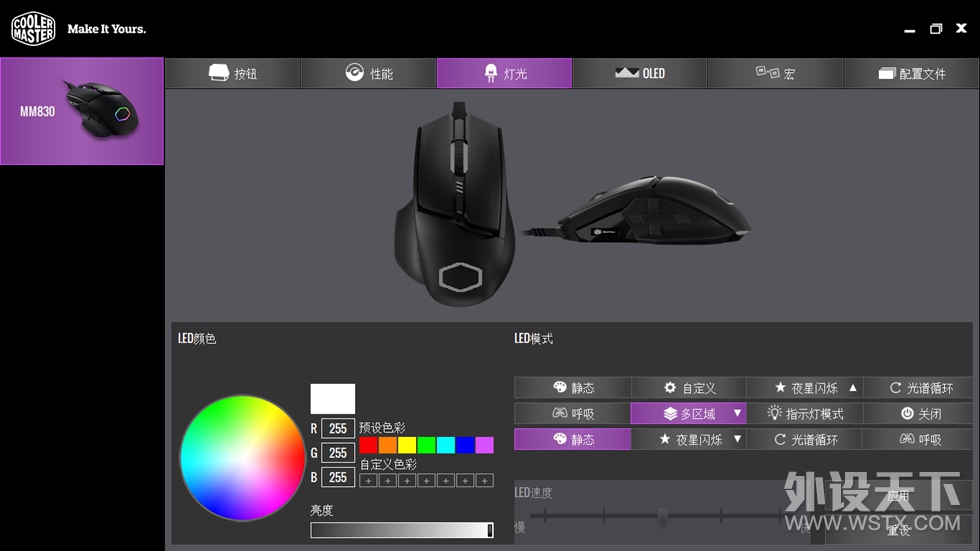Screen dimensions: 980x551
Task: Select 光谱循环 spectrum cycle in top row
Action: tap(921, 388)
